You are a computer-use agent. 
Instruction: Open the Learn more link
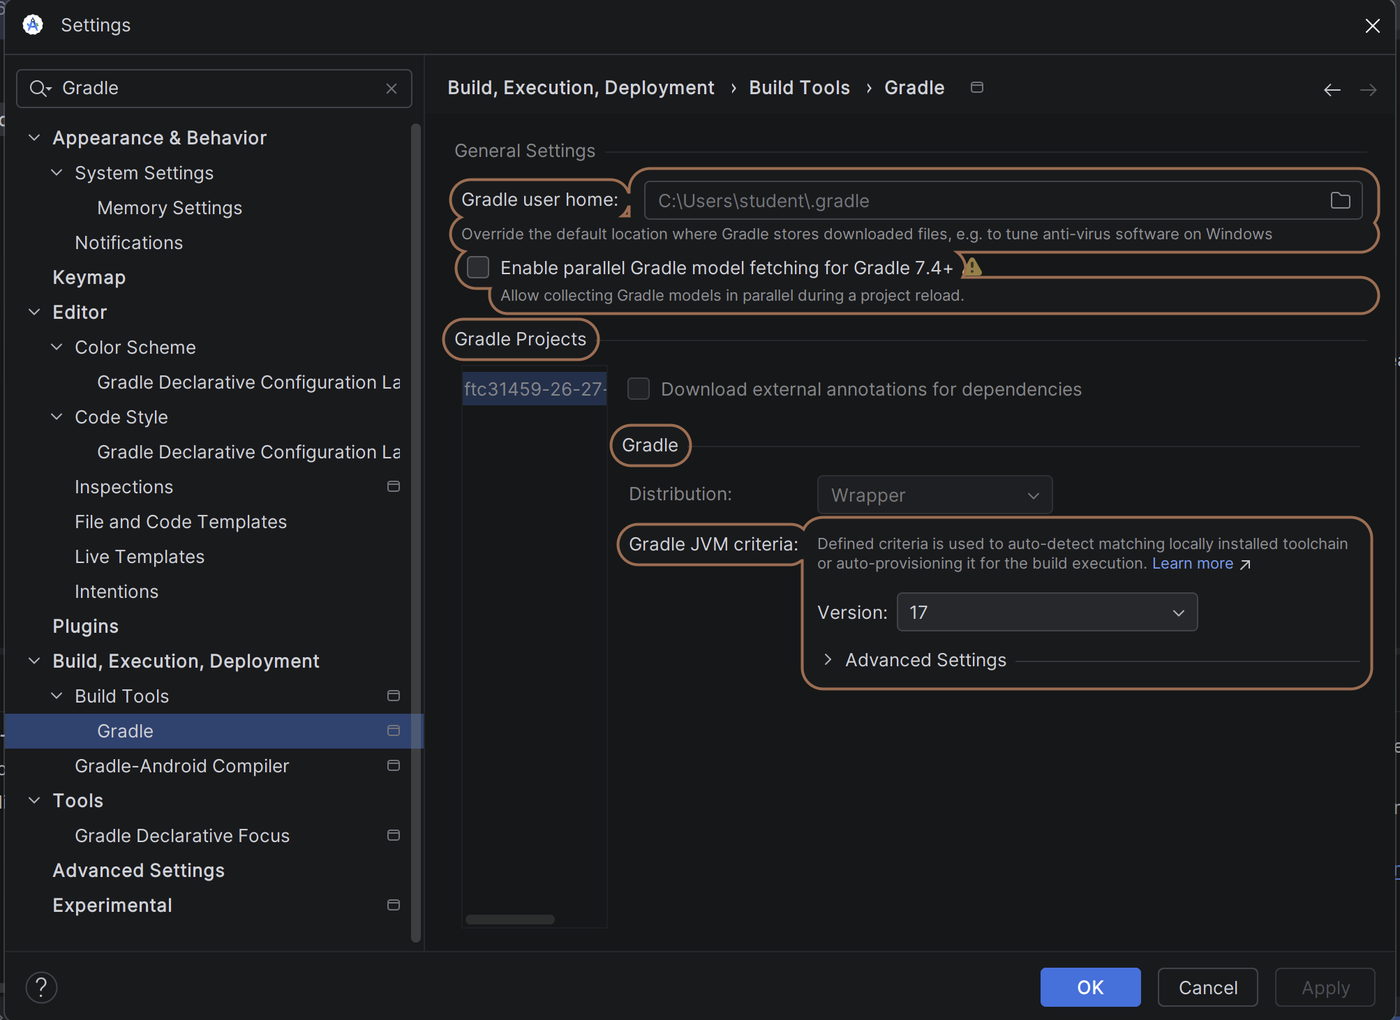click(1192, 564)
